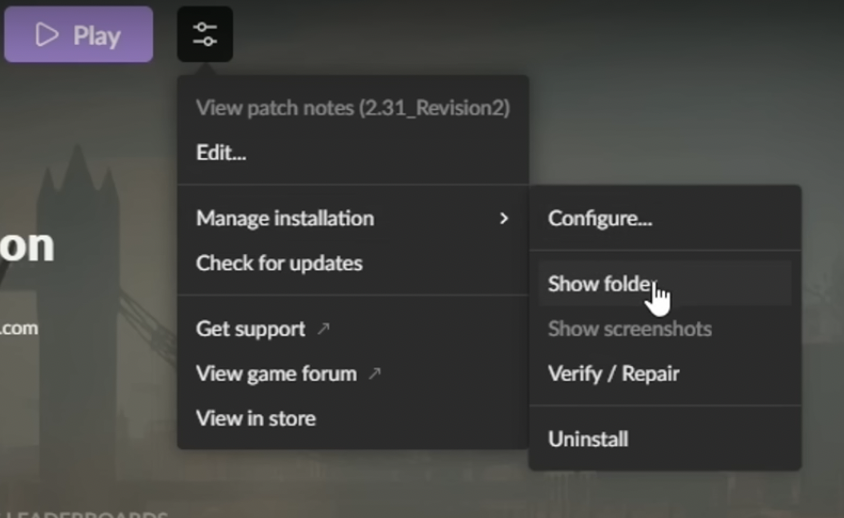Click Show folder in the submenu
Viewport: 844px width, 518px height.
[600, 284]
